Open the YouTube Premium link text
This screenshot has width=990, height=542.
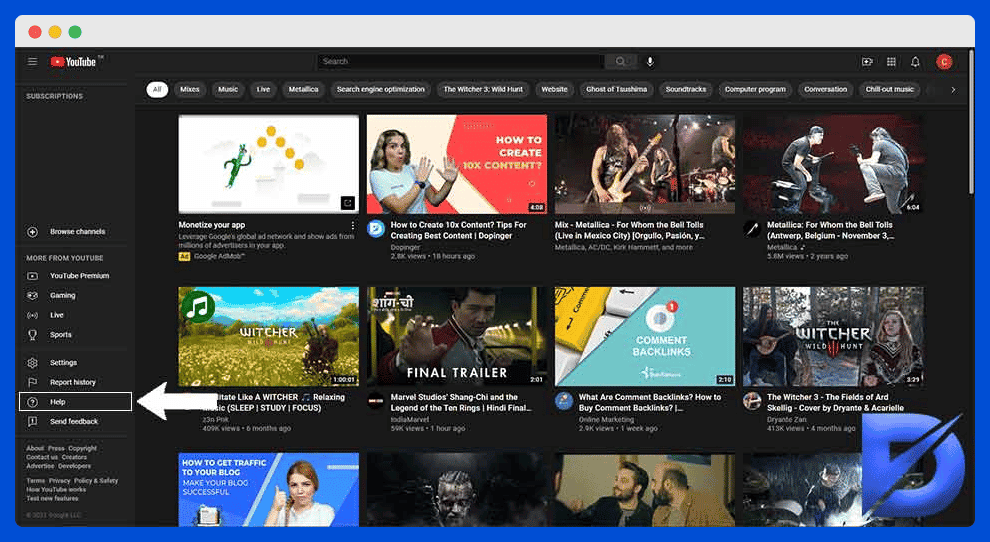click(x=80, y=276)
